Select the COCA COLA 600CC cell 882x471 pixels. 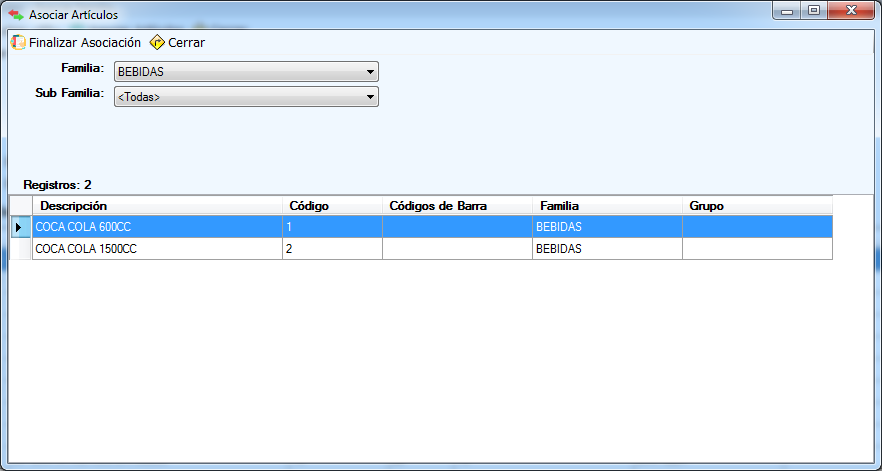point(157,227)
